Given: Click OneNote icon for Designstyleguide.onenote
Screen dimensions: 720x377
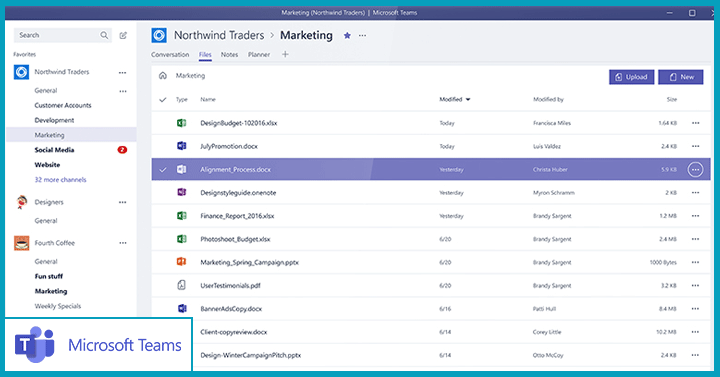Looking at the screenshot, I should coord(182,192).
